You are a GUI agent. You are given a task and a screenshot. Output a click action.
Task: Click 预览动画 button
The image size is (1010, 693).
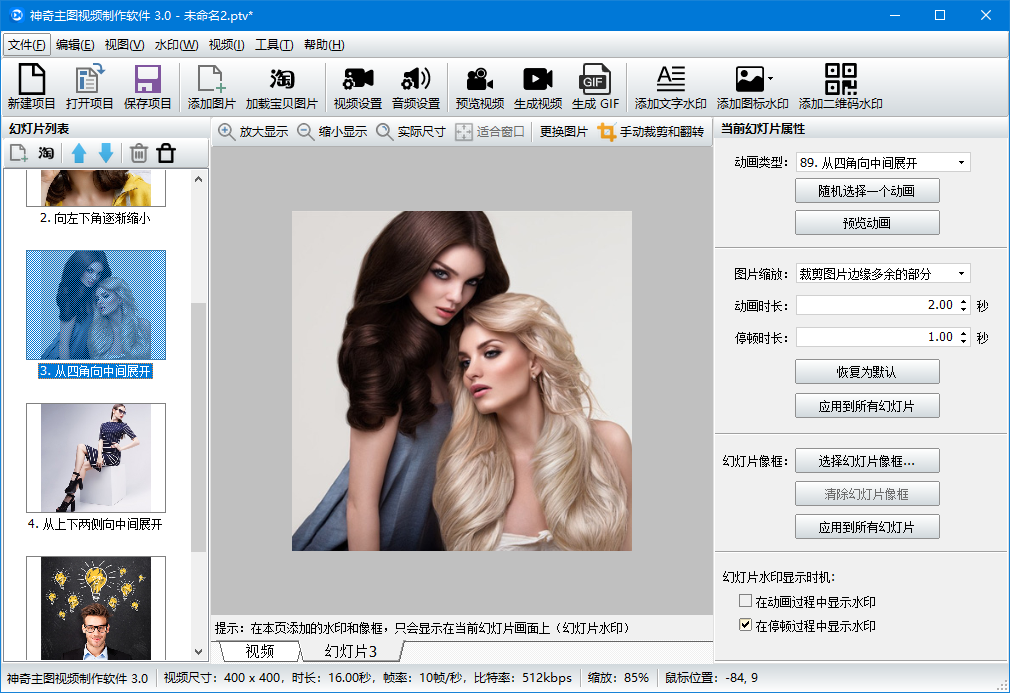coord(867,223)
